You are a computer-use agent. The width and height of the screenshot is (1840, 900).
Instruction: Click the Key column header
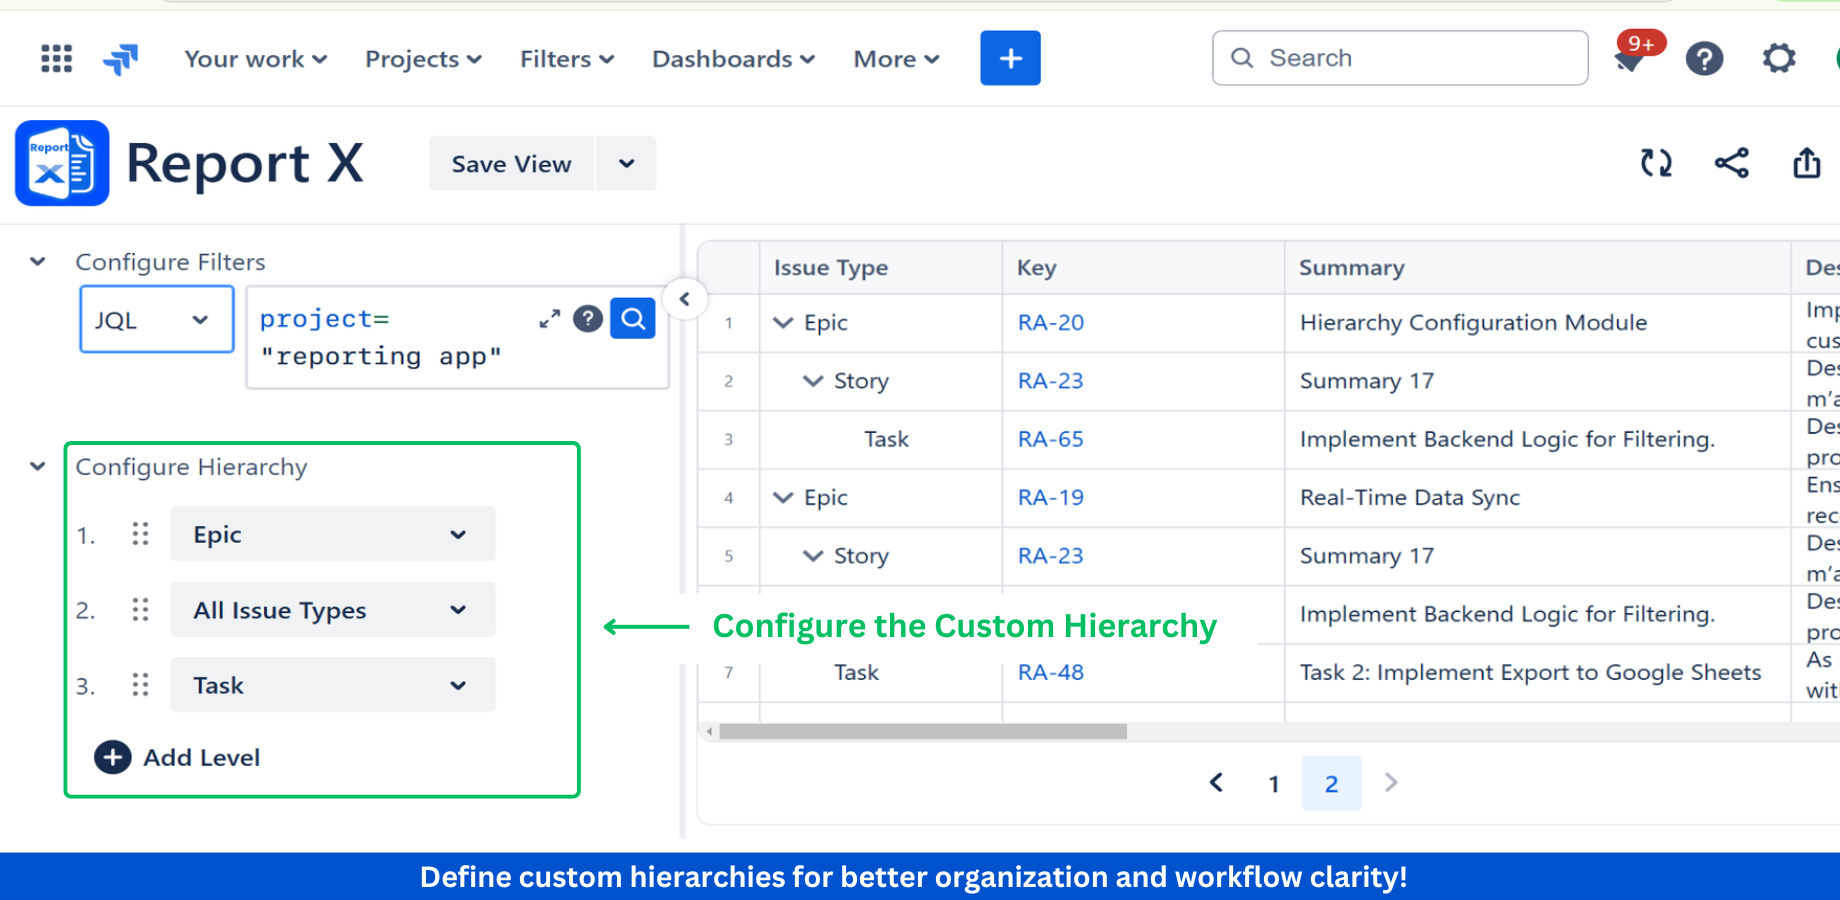(x=1143, y=268)
